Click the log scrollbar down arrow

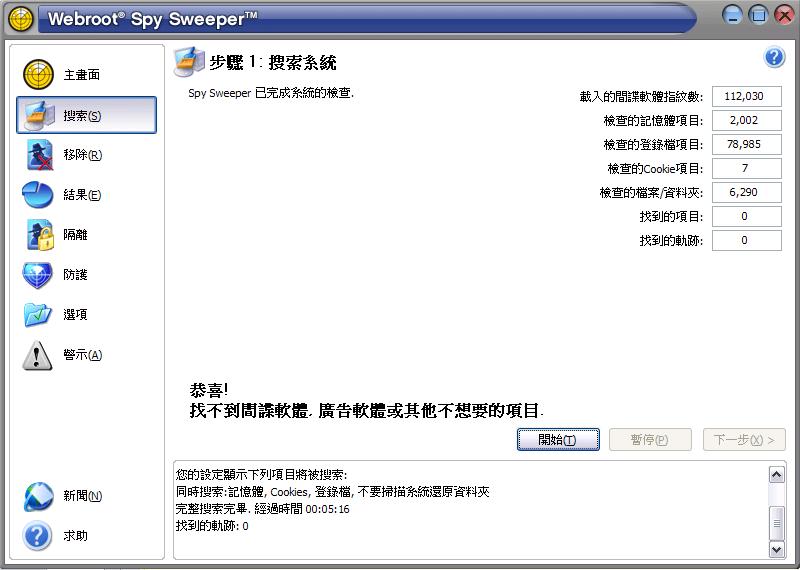point(776,549)
